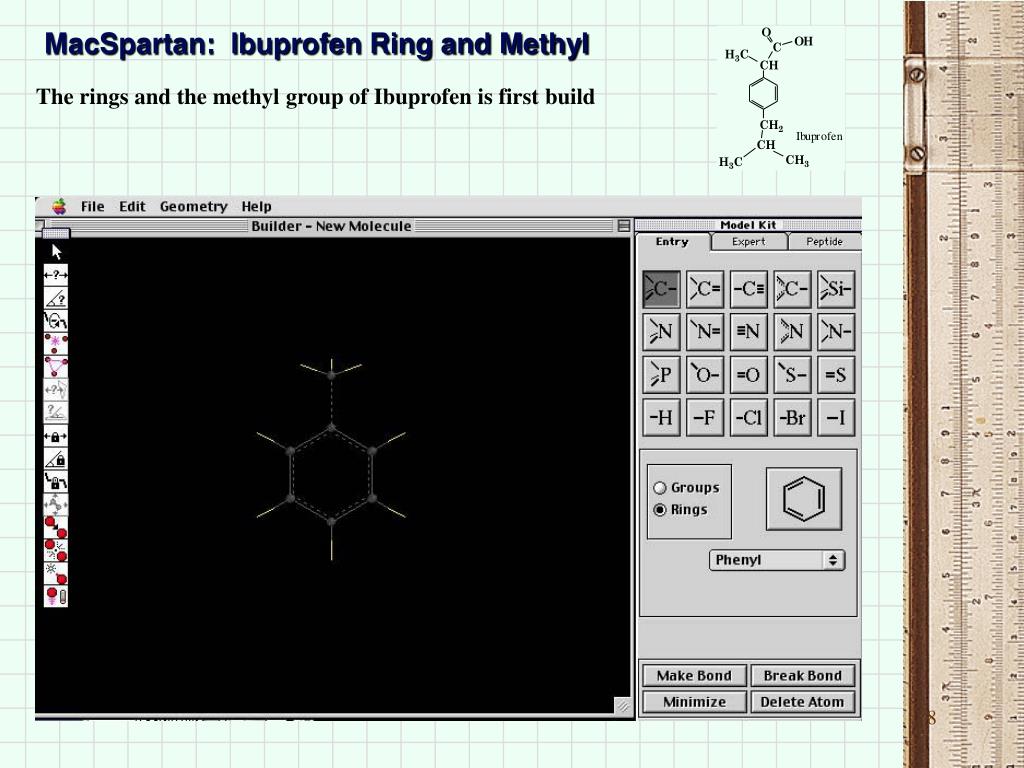The width and height of the screenshot is (1024, 768).
Task: Open the Apple menu
Action: pyautogui.click(x=59, y=206)
